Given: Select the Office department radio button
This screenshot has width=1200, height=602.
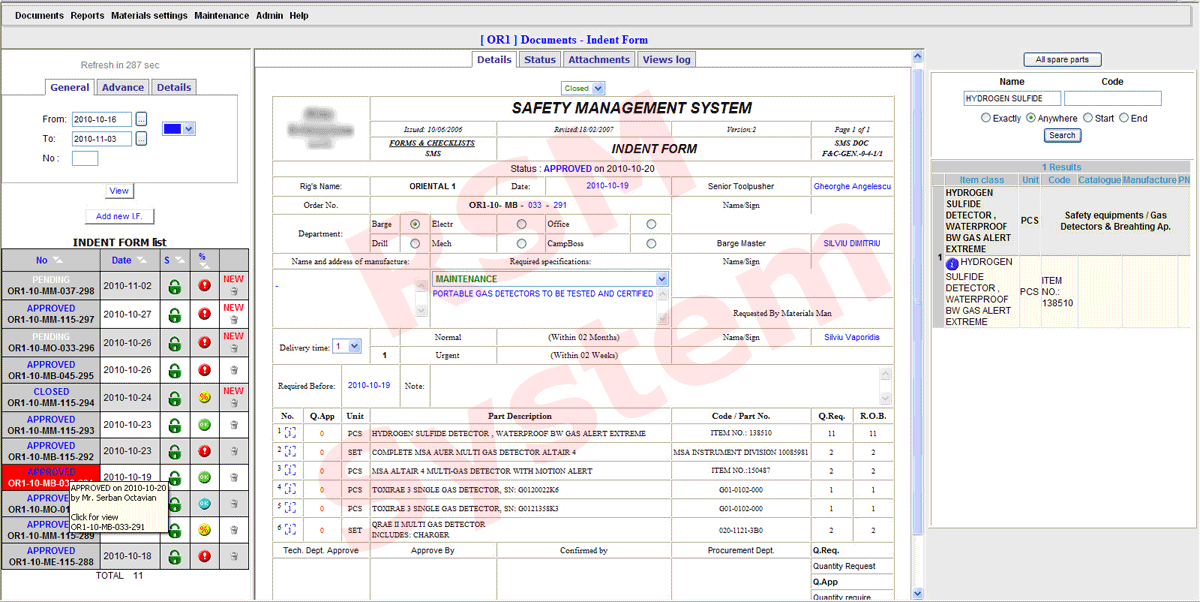Looking at the screenshot, I should tap(652, 224).
